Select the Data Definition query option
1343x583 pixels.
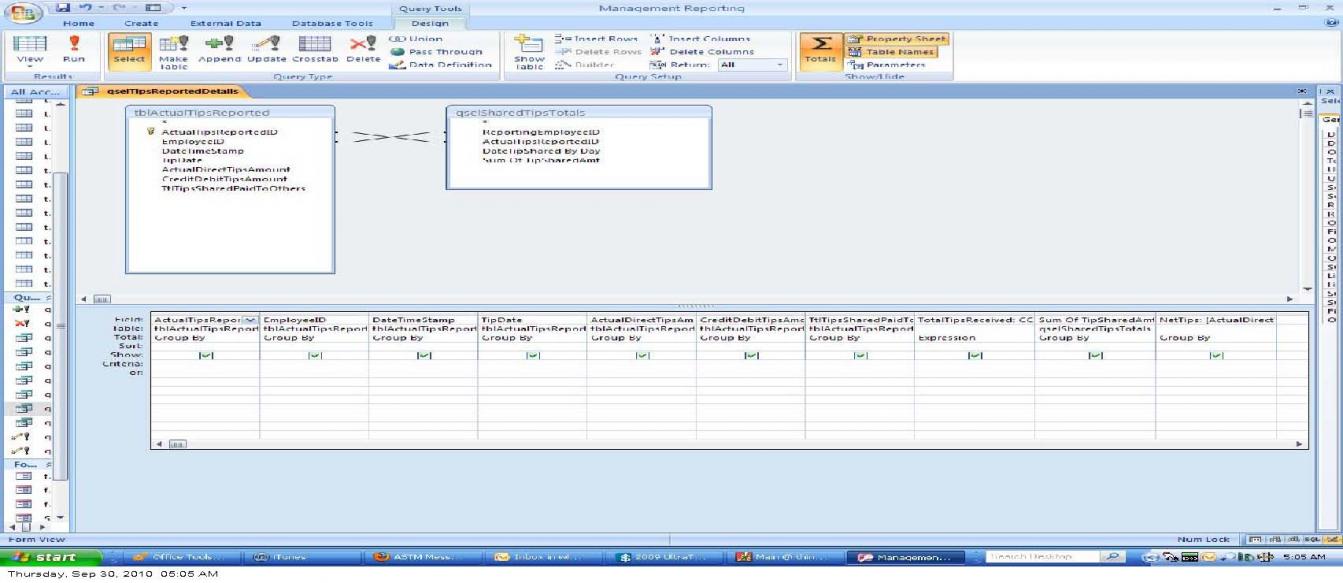click(x=440, y=65)
